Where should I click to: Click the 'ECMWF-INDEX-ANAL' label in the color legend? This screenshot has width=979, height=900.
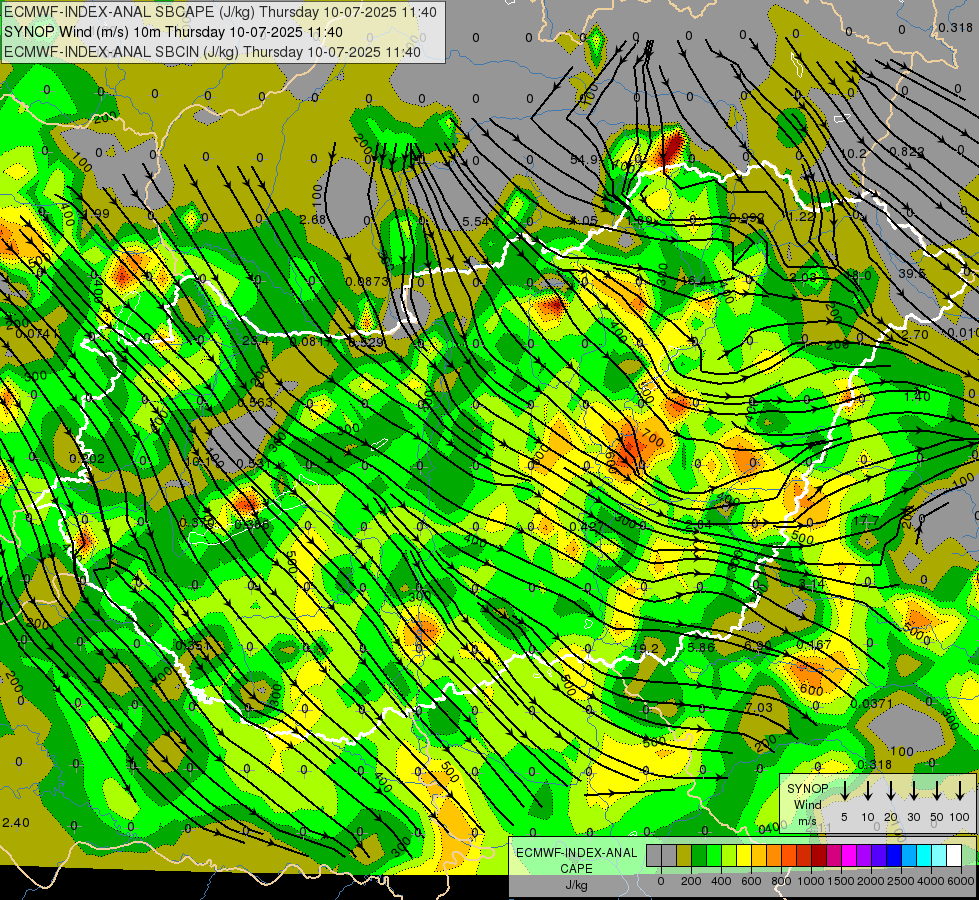(x=576, y=853)
